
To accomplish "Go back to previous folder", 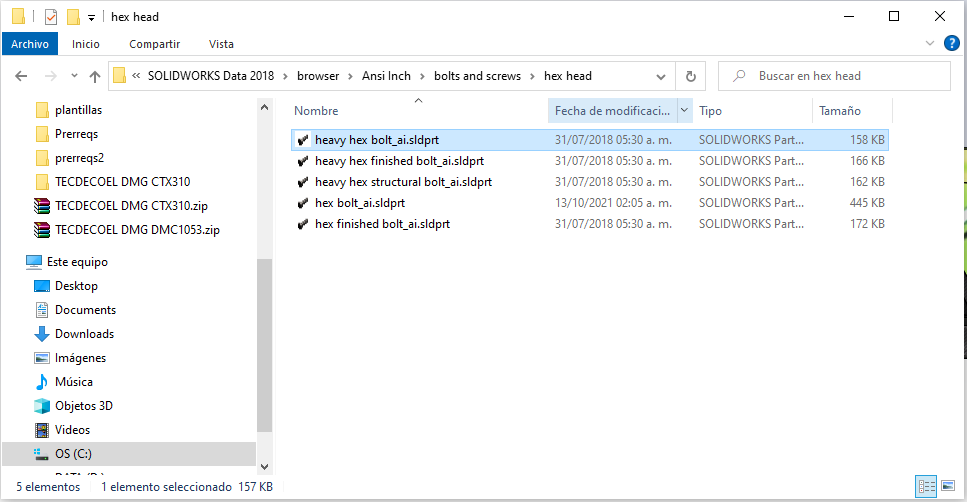I will coord(21,76).
